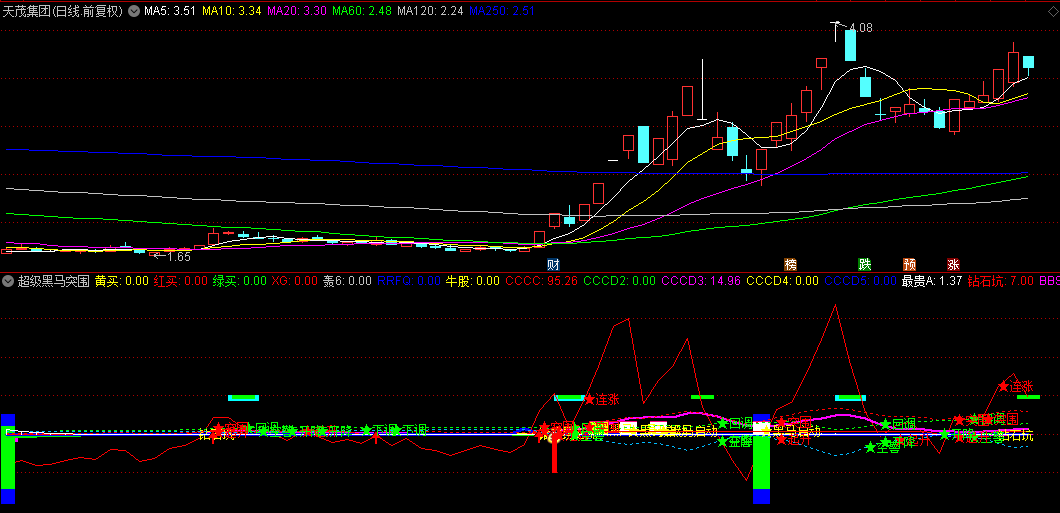Click the 1.65 low price annotation
Screen dimensions: 1060x513
tap(178, 256)
